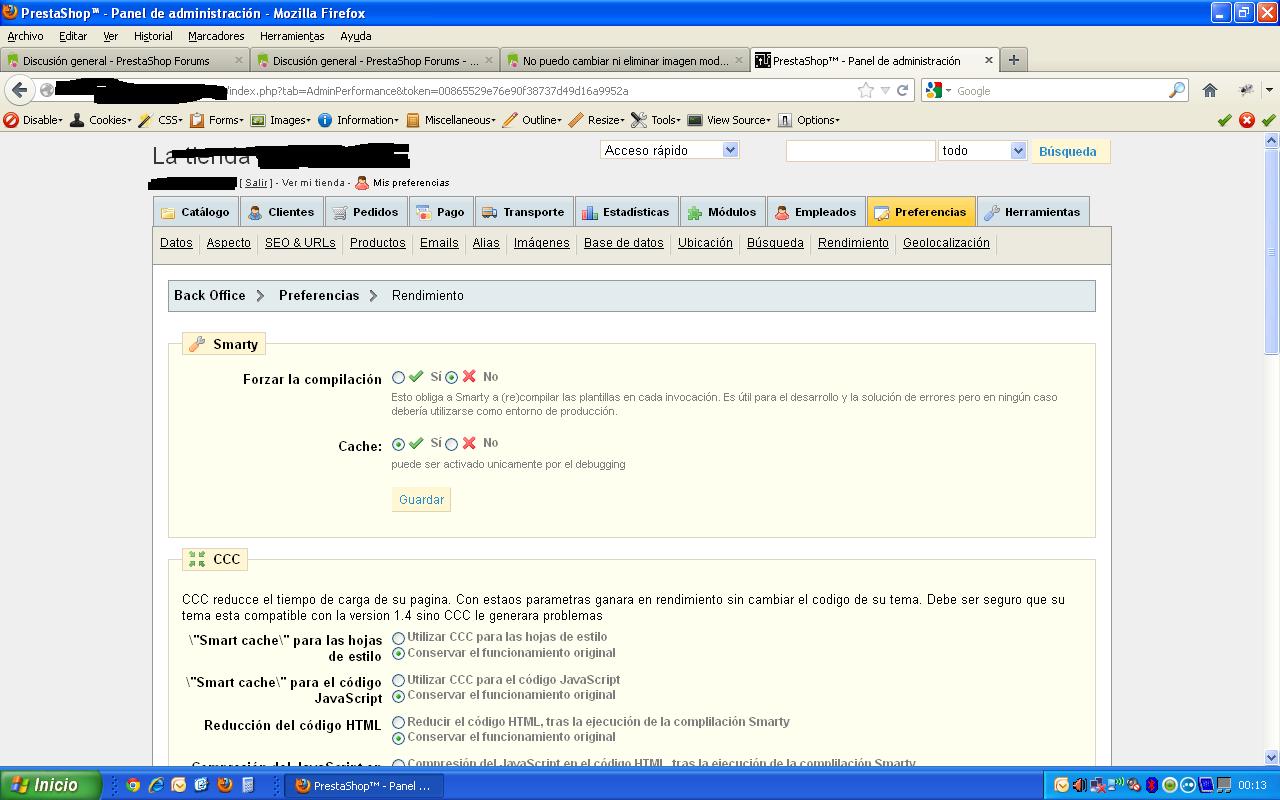
Task: Open the Images menu in developer toolbar
Action: [x=281, y=120]
